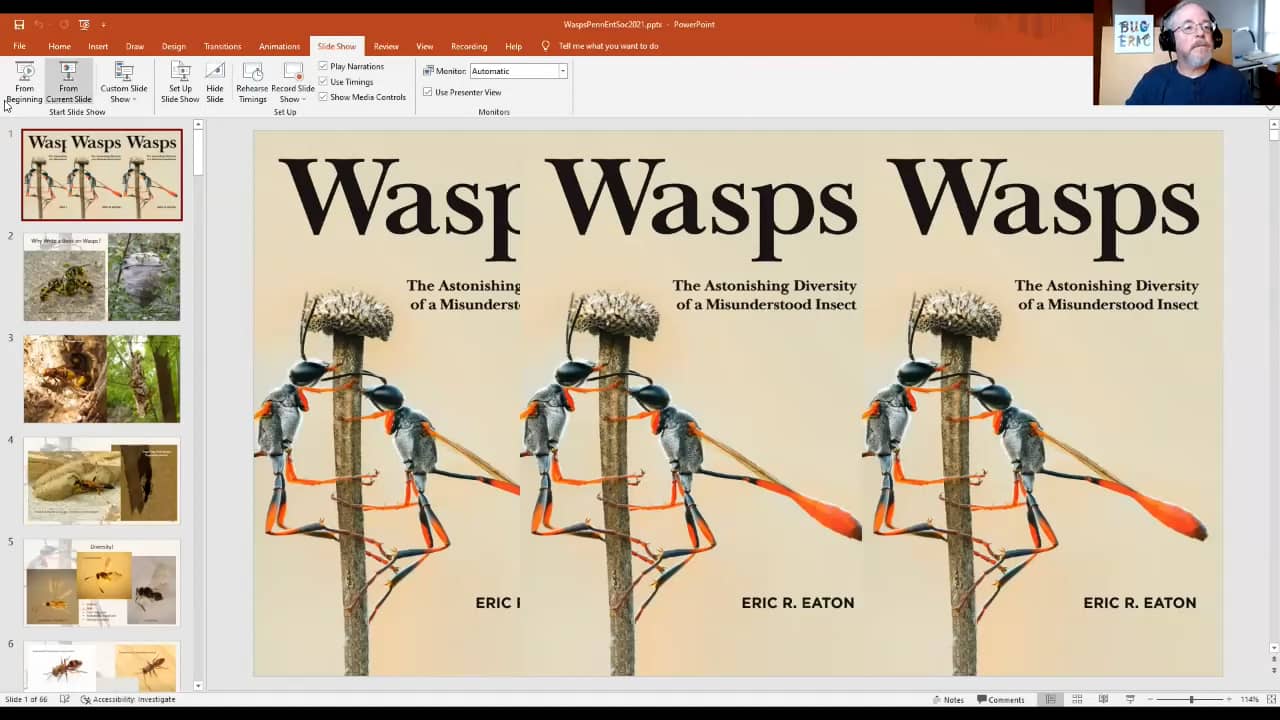Click the Hide Slide button
The height and width of the screenshot is (720, 1280).
[x=215, y=82]
